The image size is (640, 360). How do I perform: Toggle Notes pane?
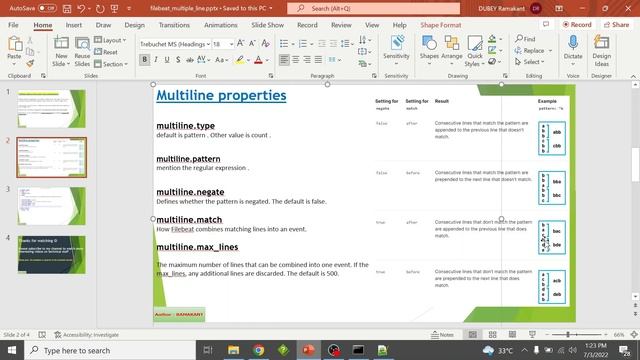coord(442,335)
